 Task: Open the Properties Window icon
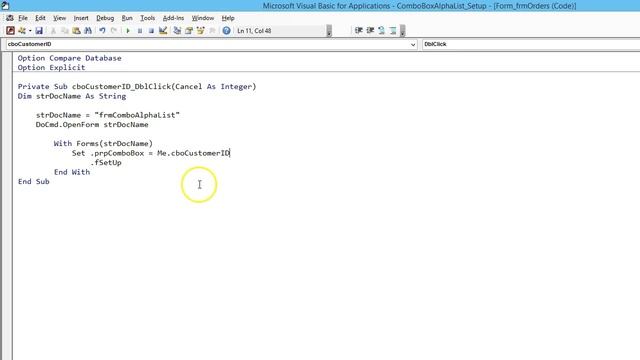click(189, 31)
